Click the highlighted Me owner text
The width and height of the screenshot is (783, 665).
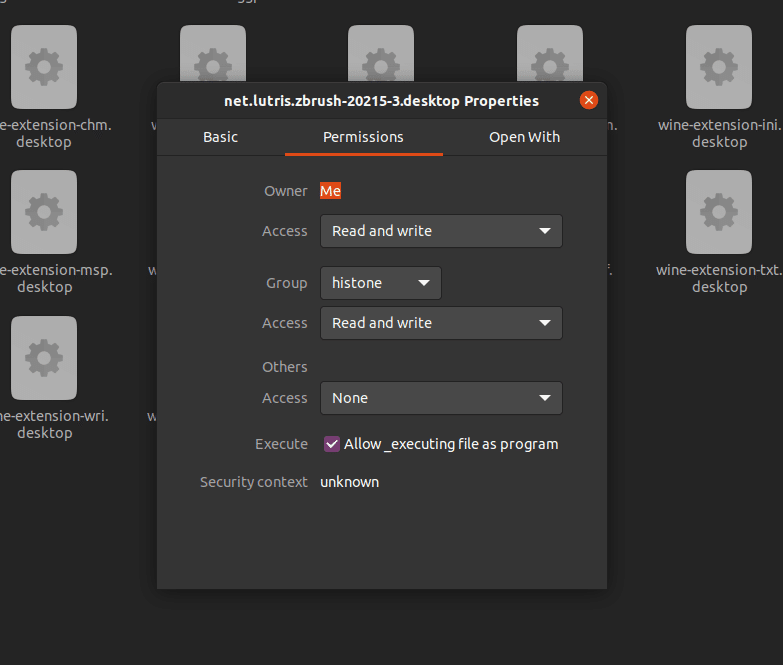[331, 191]
